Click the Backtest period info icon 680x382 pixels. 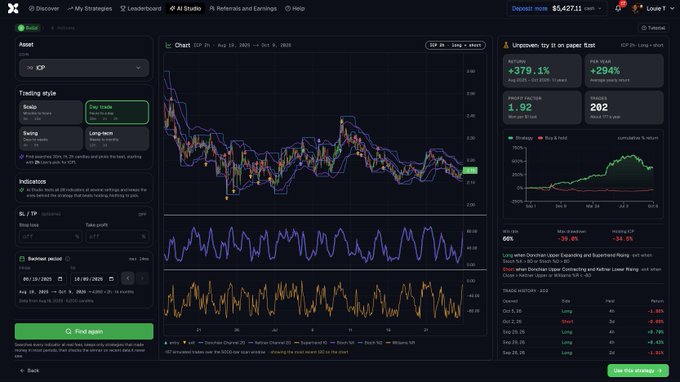68,259
